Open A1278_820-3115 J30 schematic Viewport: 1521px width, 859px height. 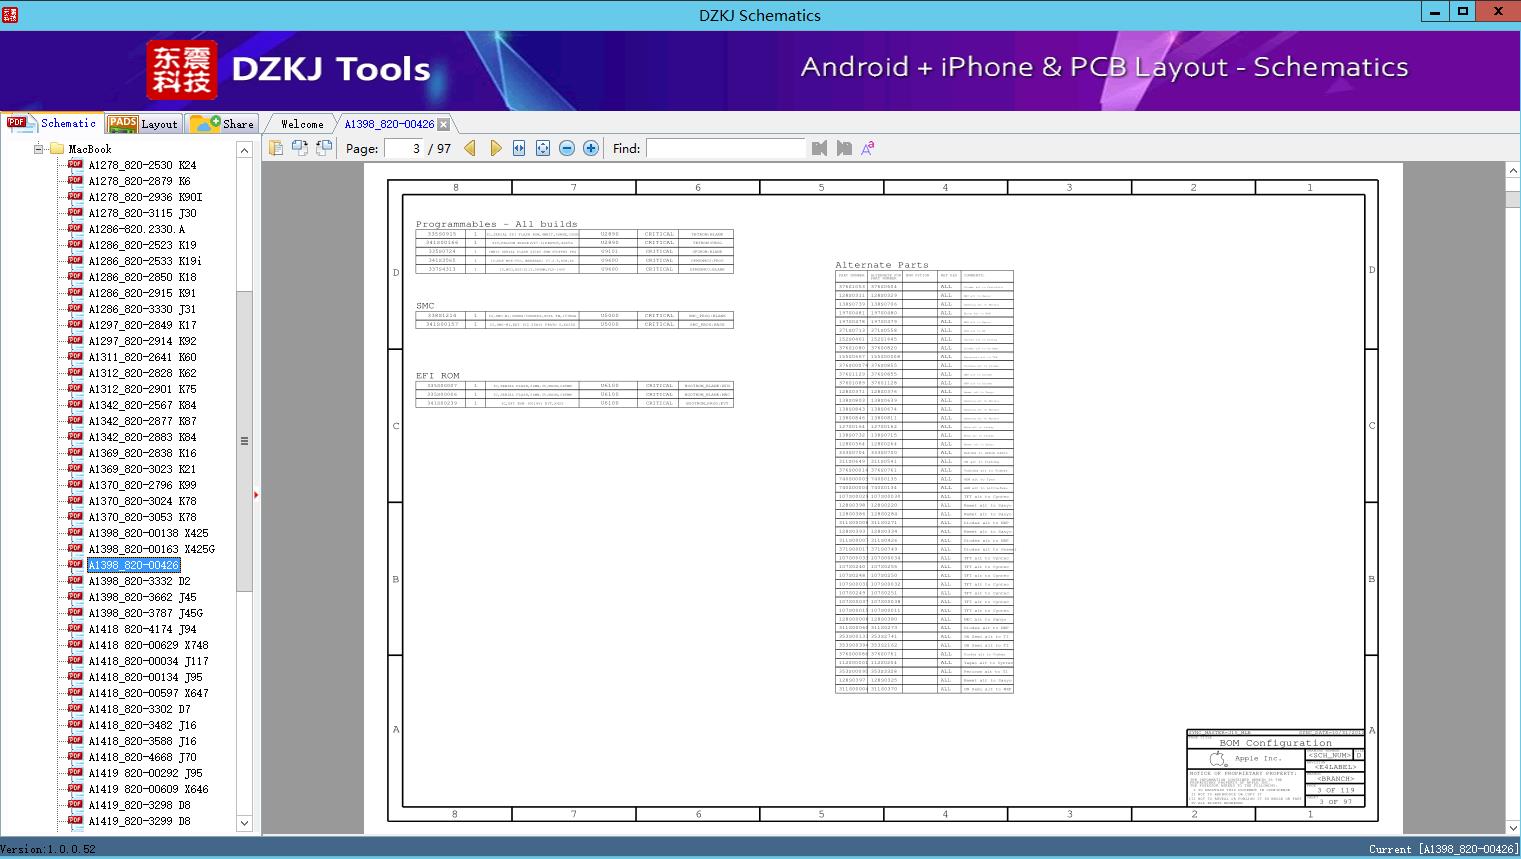142,213
